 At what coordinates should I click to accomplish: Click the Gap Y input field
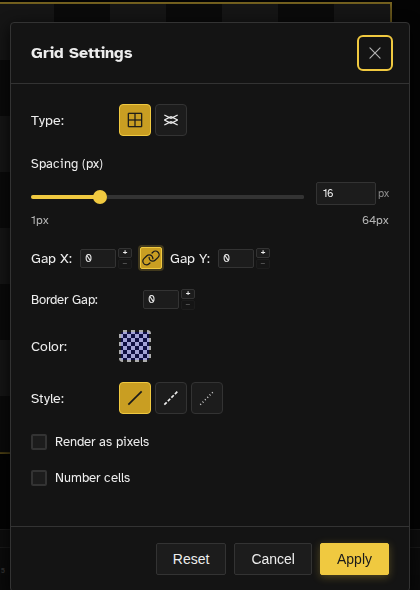pyautogui.click(x=236, y=258)
